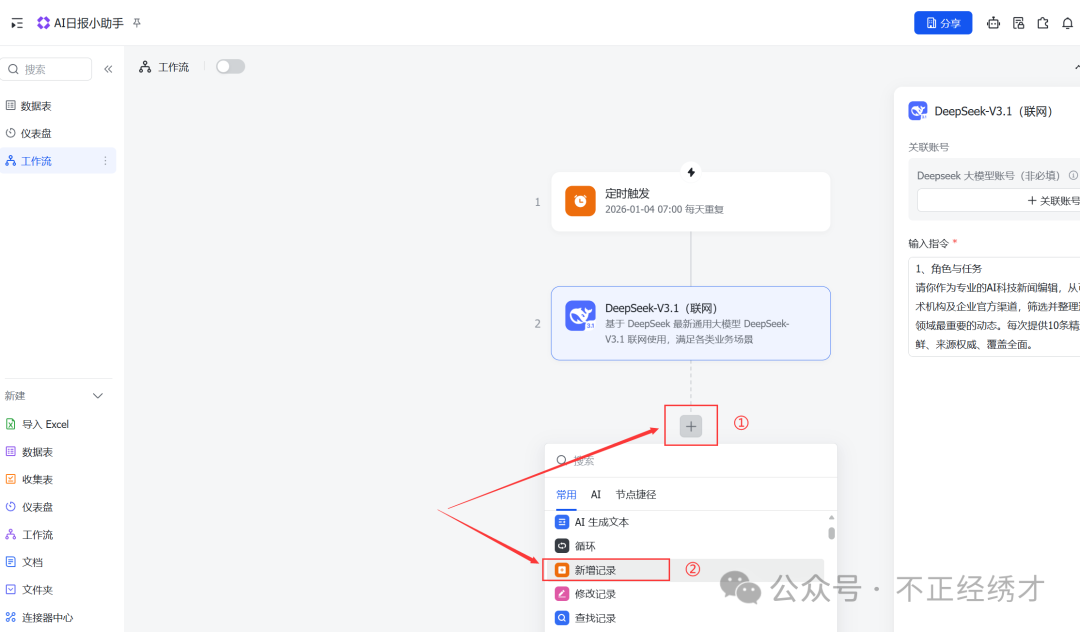Image resolution: width=1080 pixels, height=632 pixels.
Task: Open notifications bell icon
Action: point(1068,23)
